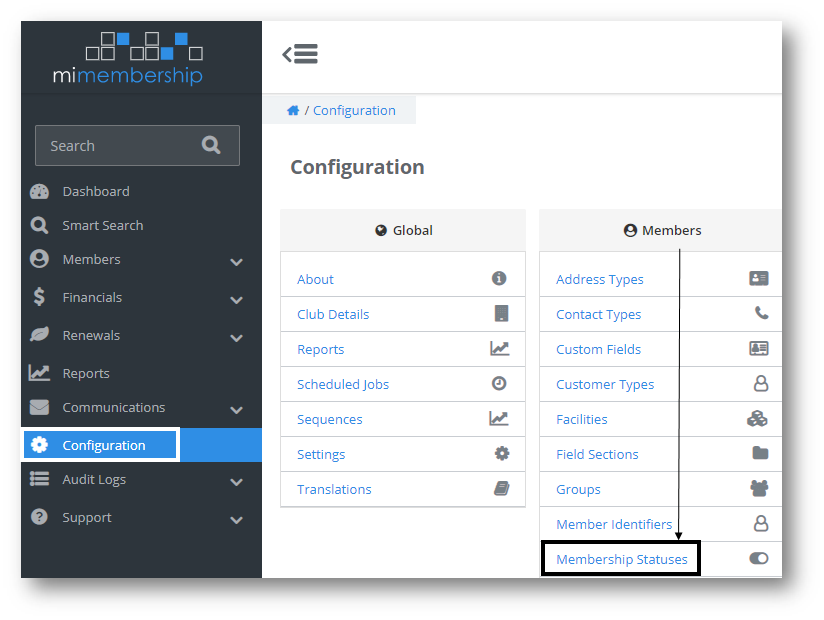This screenshot has height=620, width=824.
Task: Open the Translations page
Action: [334, 489]
